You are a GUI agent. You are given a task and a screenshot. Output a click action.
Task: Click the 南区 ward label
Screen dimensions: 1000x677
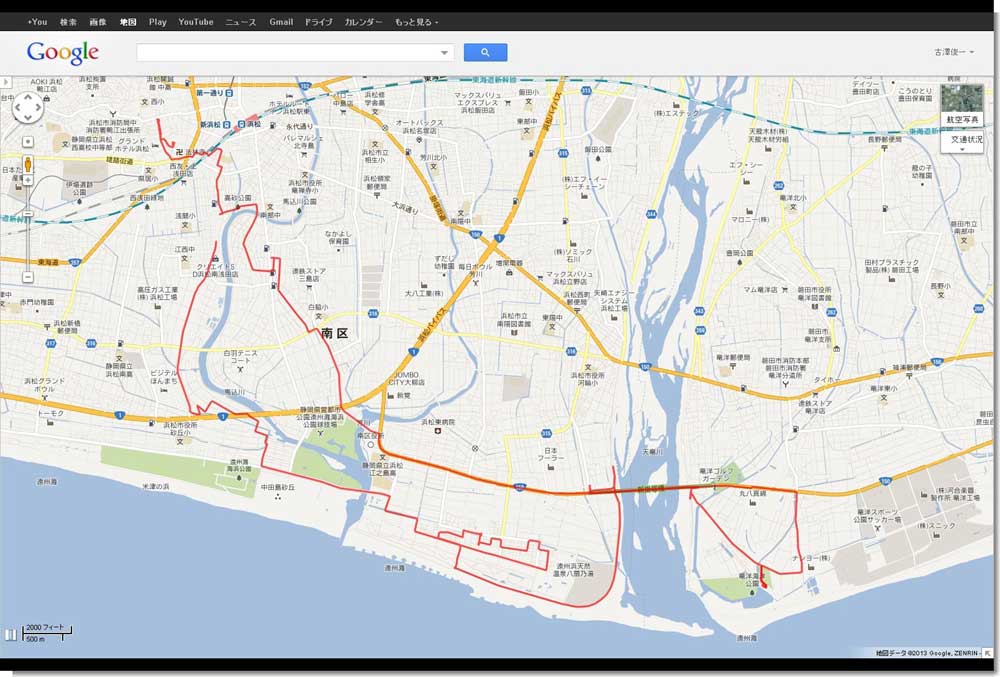point(335,333)
